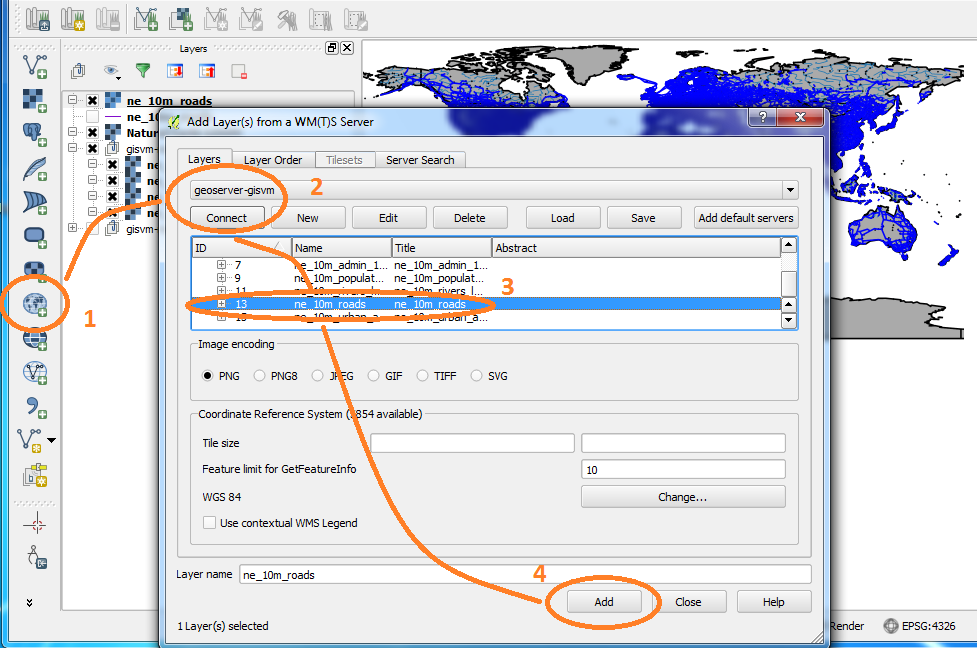Screen dimensions: 977x648
Task: Collapse the Natur layer tree node
Action: 73,132
